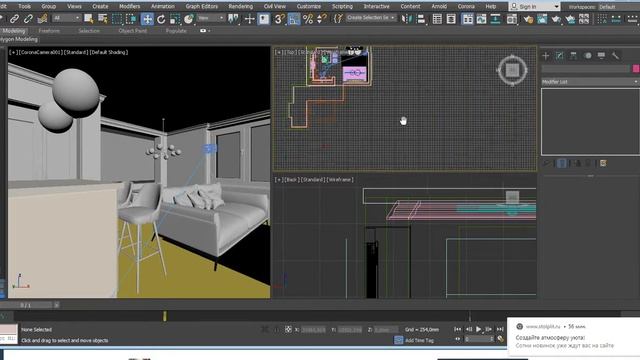Click CoronaCamera001 viewport label menu

(40, 52)
